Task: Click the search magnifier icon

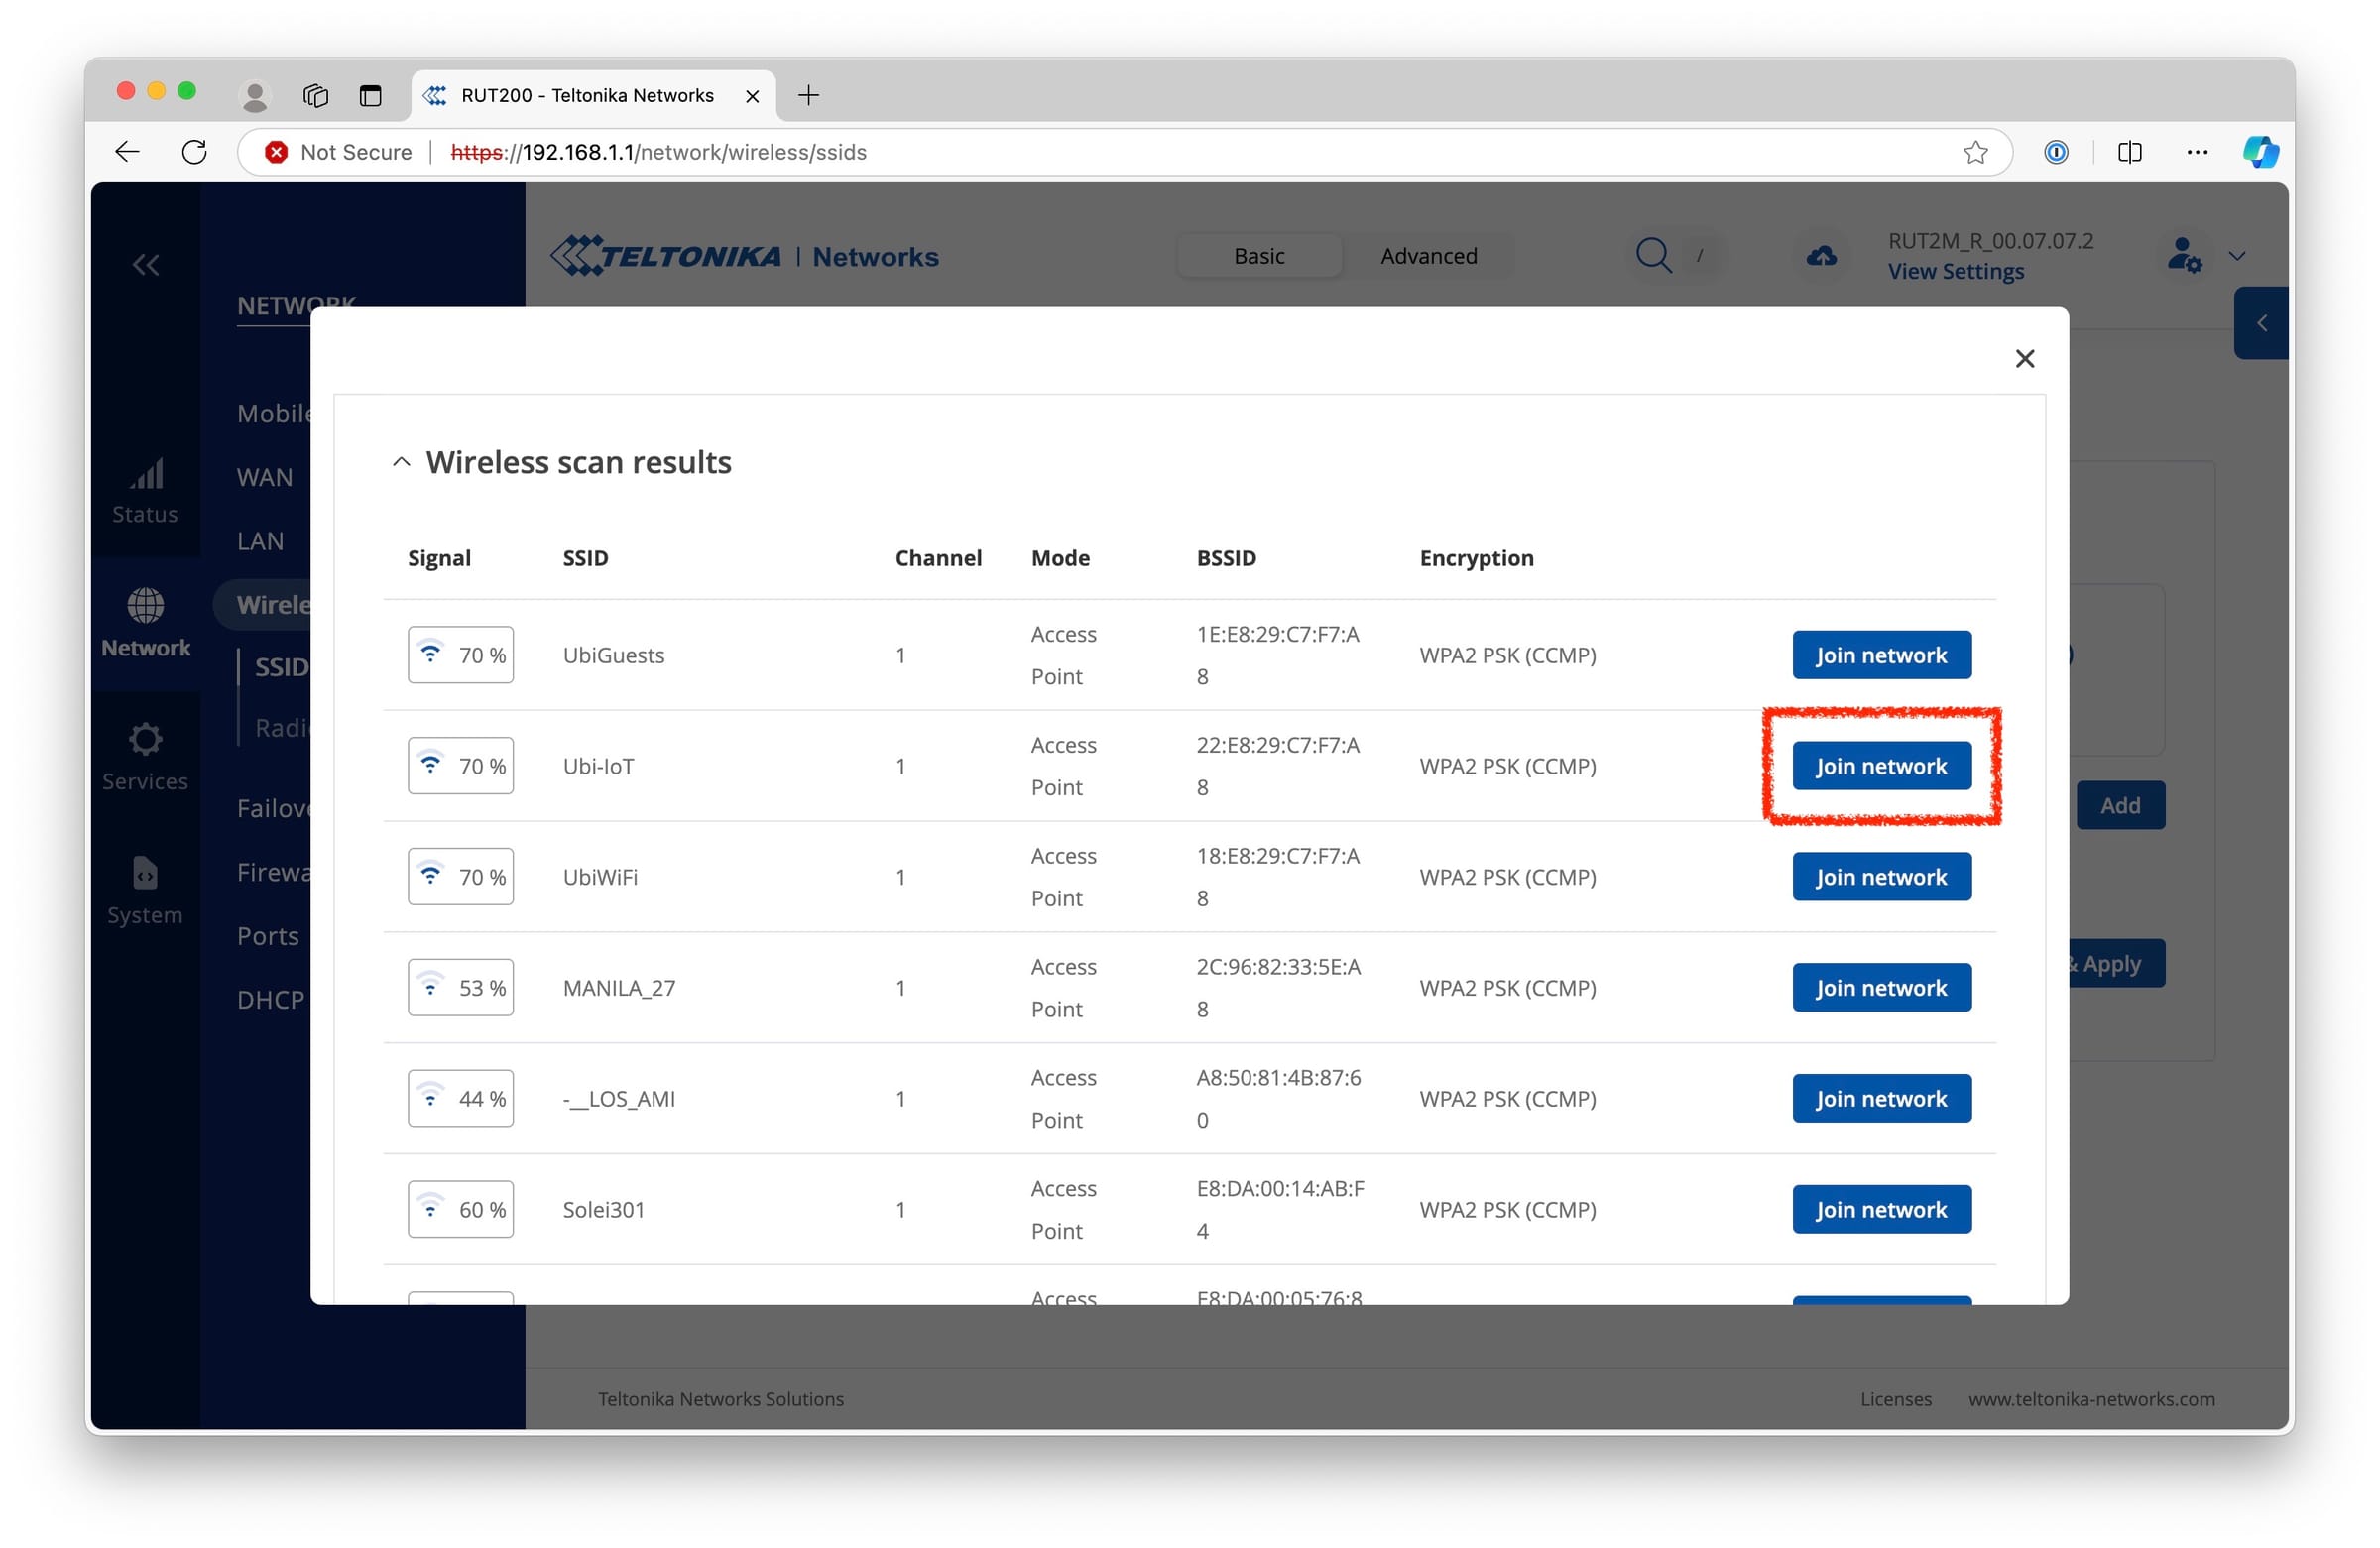Action: point(1653,256)
